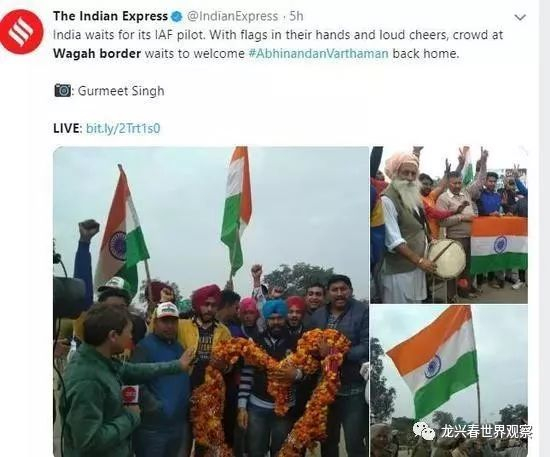Open the #AbhinandanVarthaman hashtag
The width and height of the screenshot is (550, 457).
pyautogui.click(x=318, y=54)
